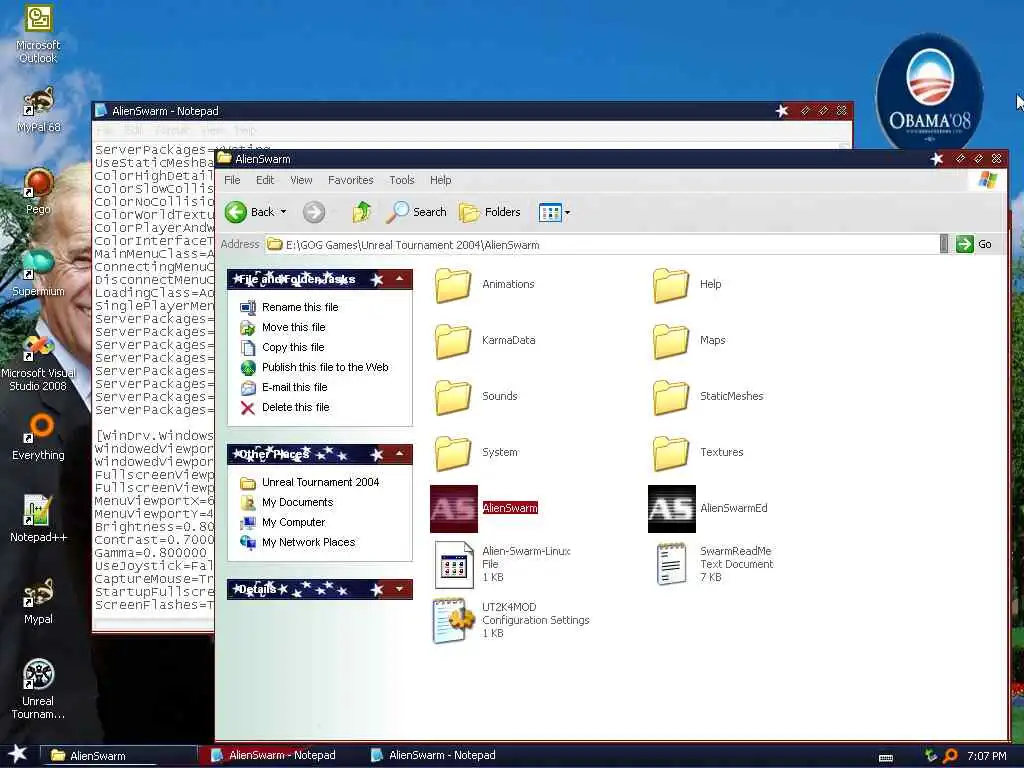This screenshot has width=1024, height=768.
Task: Click the Go button
Action: click(974, 244)
